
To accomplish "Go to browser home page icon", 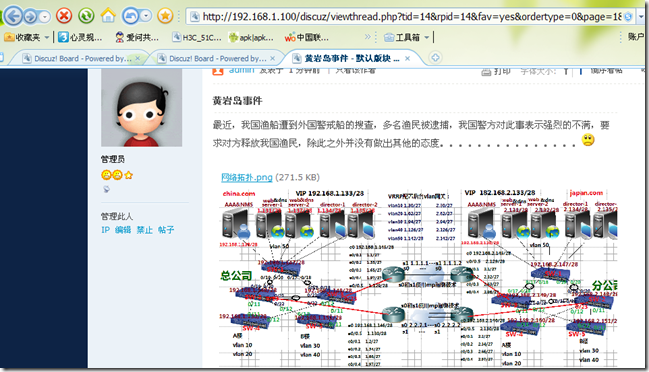I will tap(108, 16).
